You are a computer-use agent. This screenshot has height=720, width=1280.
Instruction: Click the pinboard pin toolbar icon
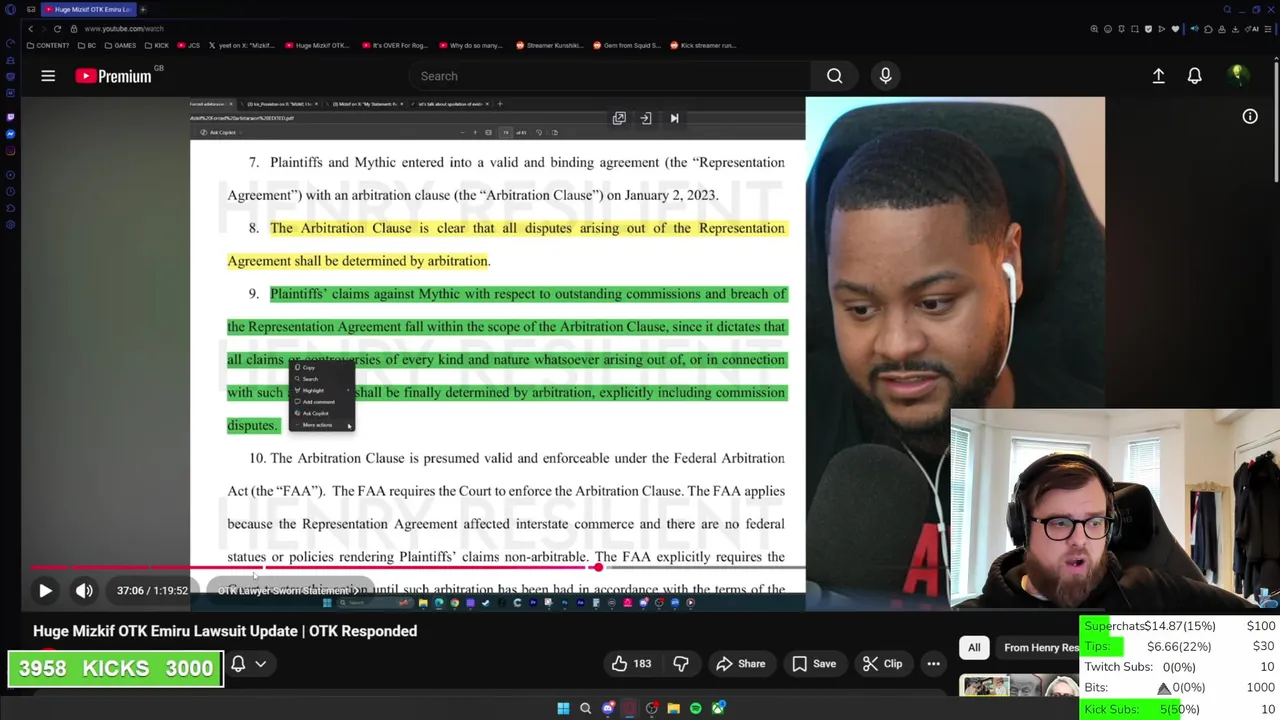click(x=1121, y=29)
